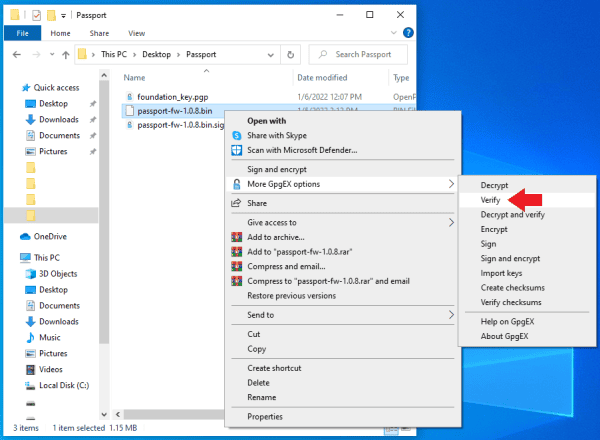Click the WinRAR icon beside Compress and email...

tap(236, 266)
